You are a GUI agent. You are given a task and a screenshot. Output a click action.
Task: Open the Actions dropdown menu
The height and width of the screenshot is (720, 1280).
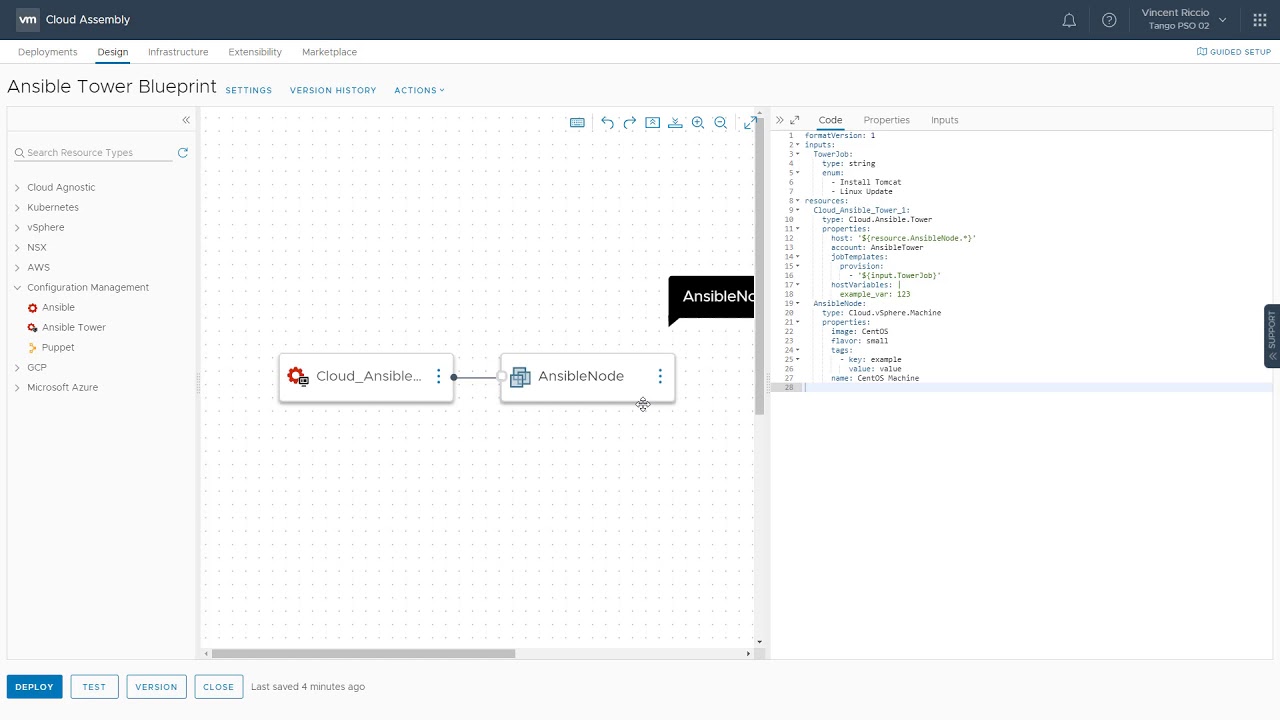419,90
